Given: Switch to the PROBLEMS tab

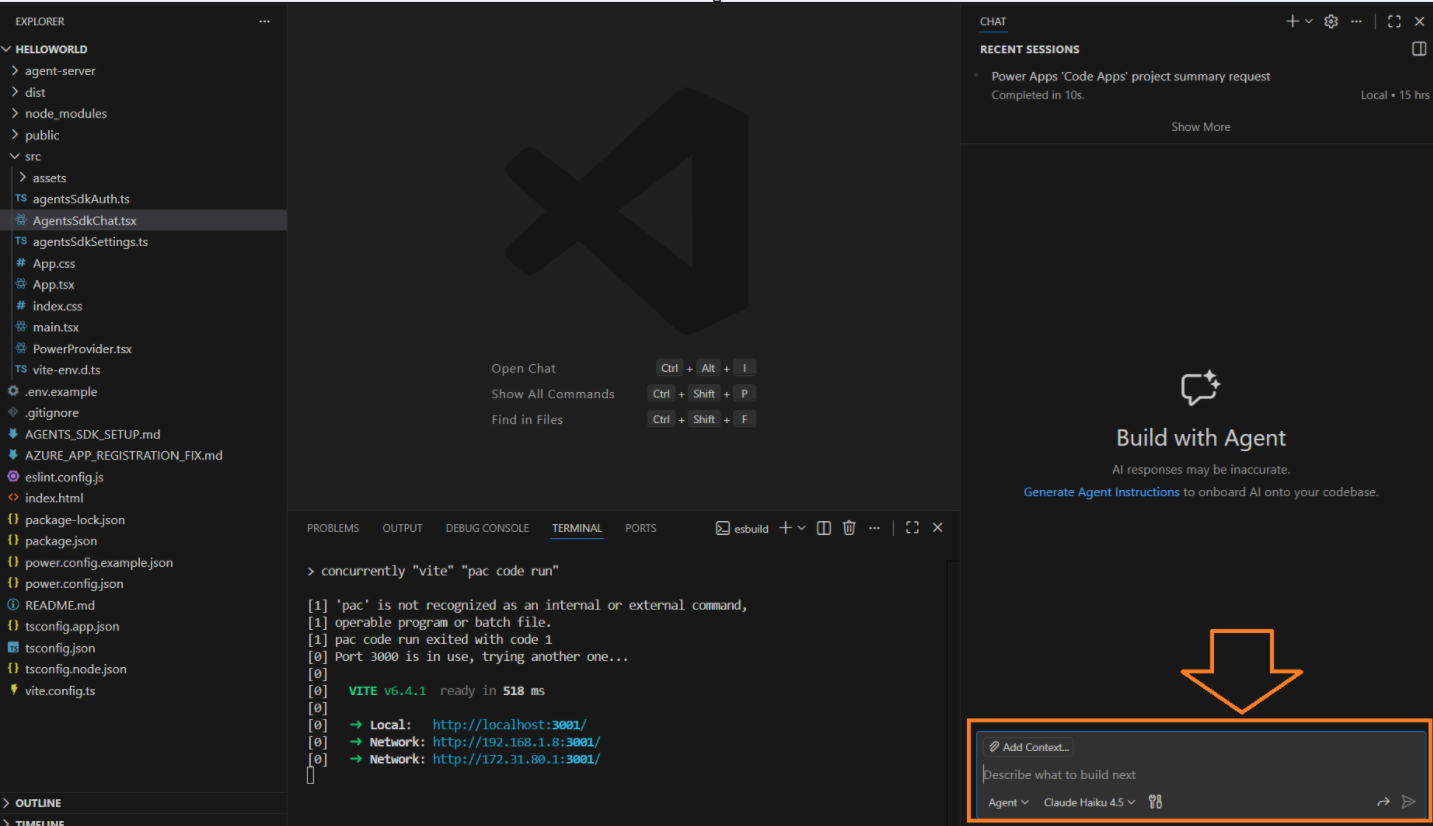Looking at the screenshot, I should [333, 527].
